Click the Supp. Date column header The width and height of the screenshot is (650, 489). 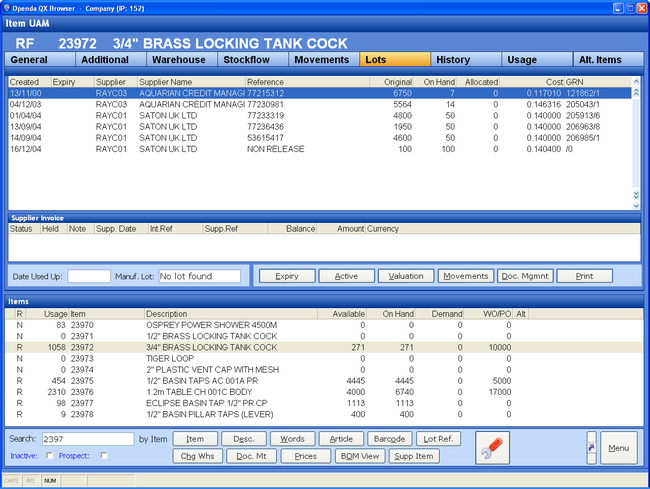[x=121, y=229]
